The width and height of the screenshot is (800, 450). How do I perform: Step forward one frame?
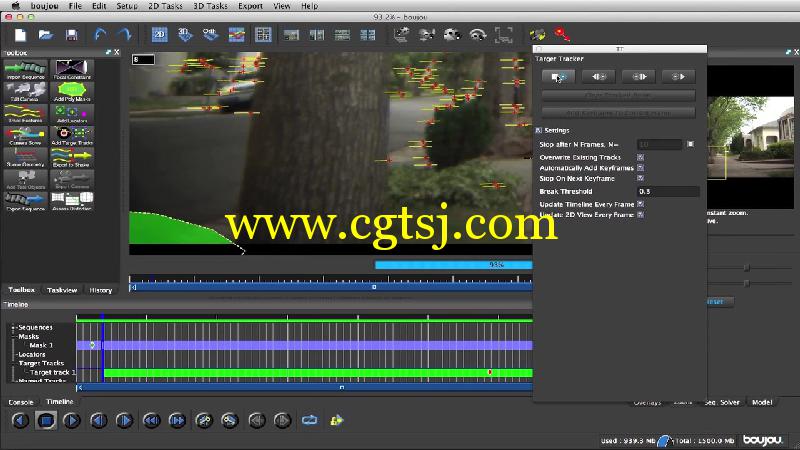click(x=124, y=421)
